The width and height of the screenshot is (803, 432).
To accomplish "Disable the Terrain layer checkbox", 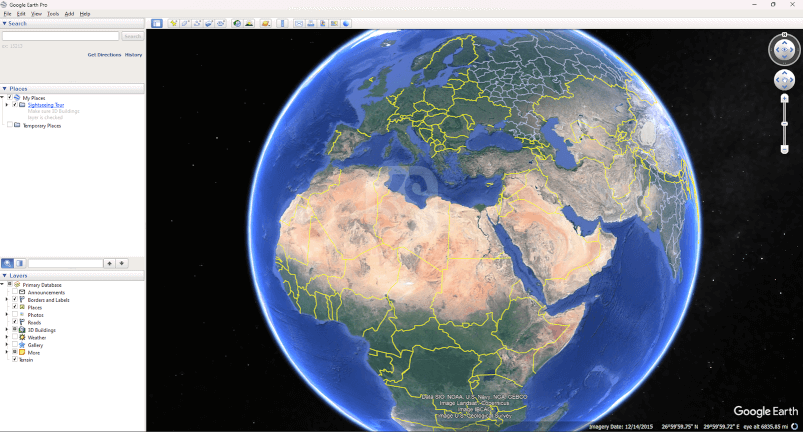I will [x=15, y=359].
